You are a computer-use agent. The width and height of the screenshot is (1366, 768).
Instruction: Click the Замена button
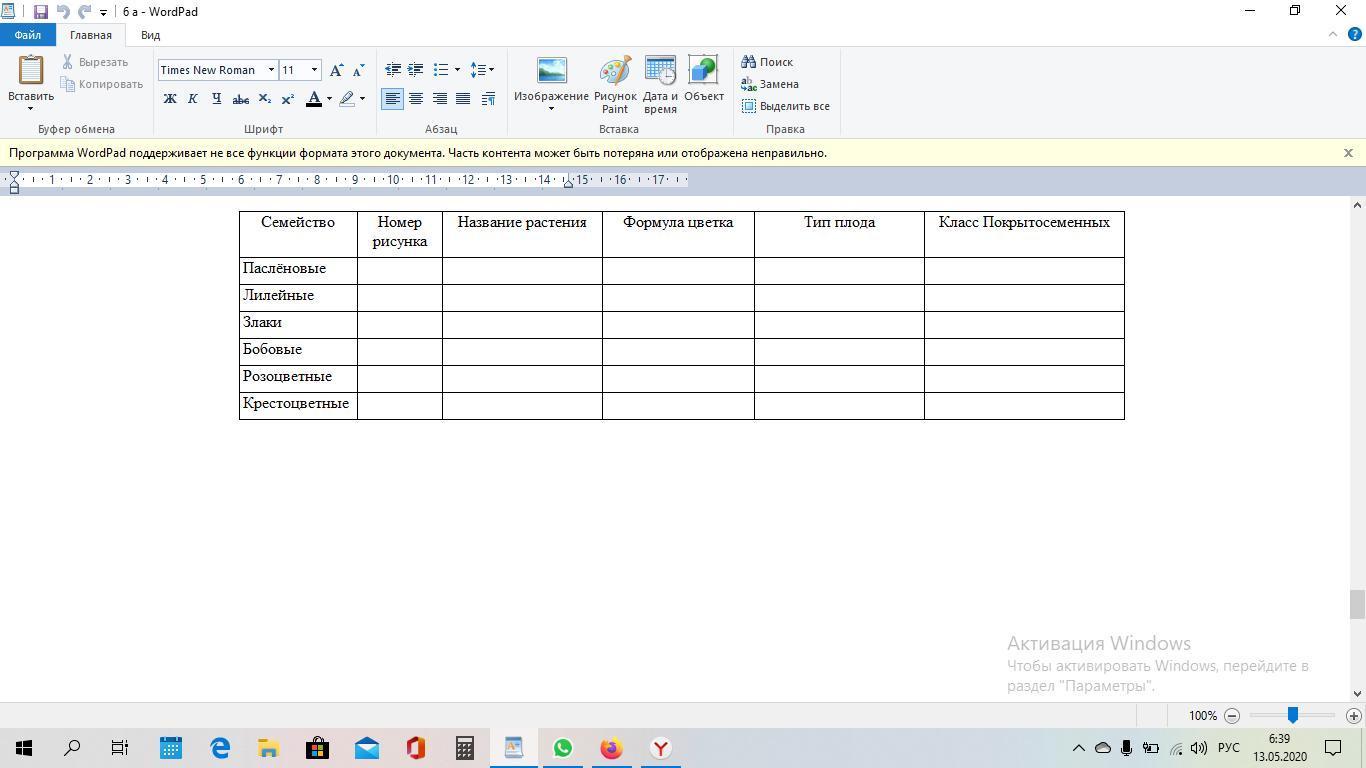coord(770,84)
